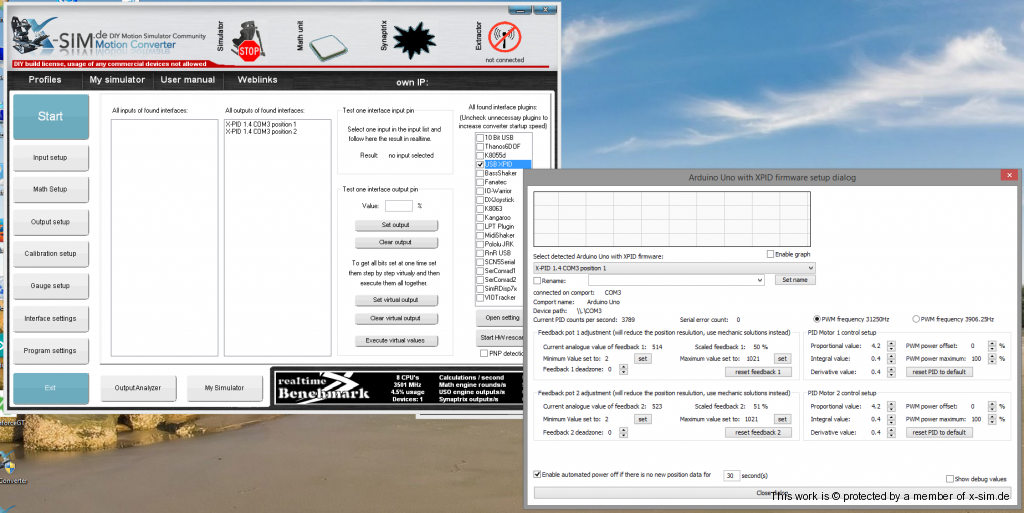The height and width of the screenshot is (513, 1024).
Task: Enable the Fanatec plugin
Action: coord(480,182)
